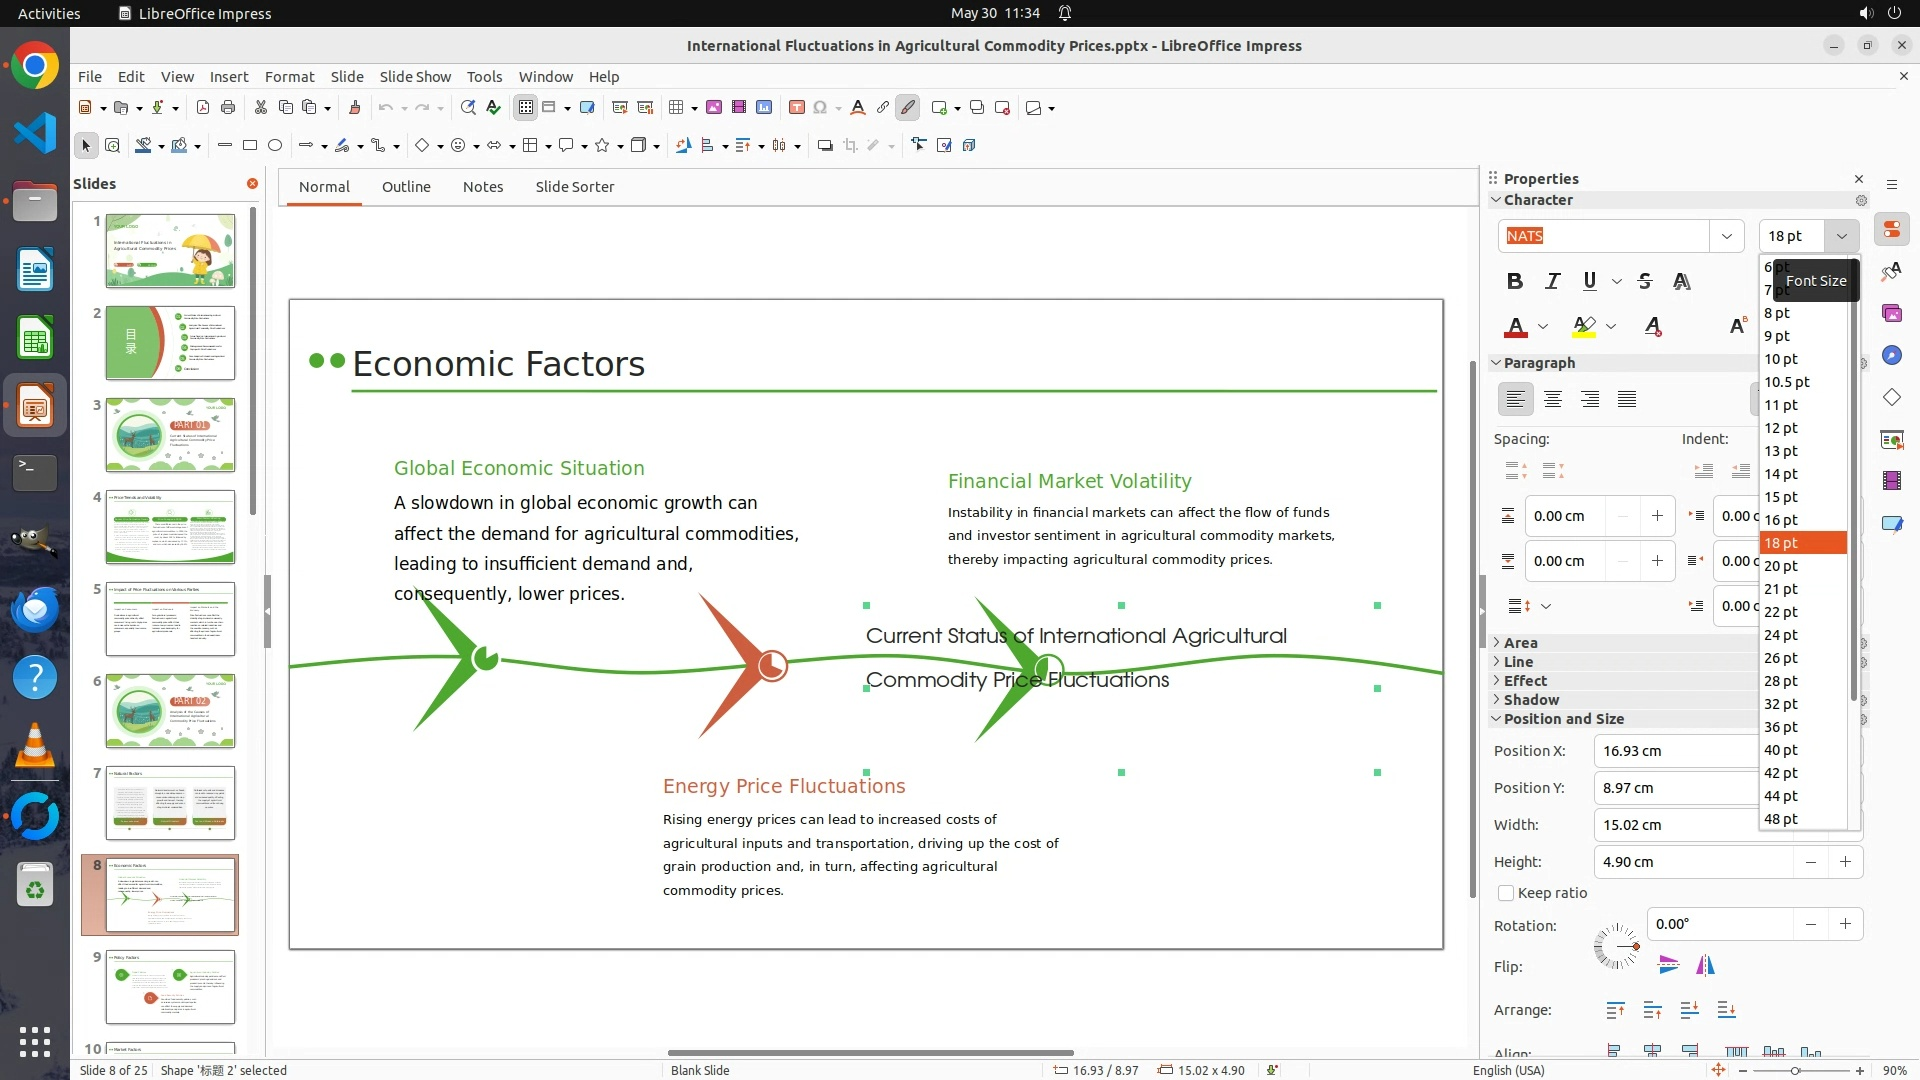Toggle Display Grid in toolbar

click(x=526, y=107)
